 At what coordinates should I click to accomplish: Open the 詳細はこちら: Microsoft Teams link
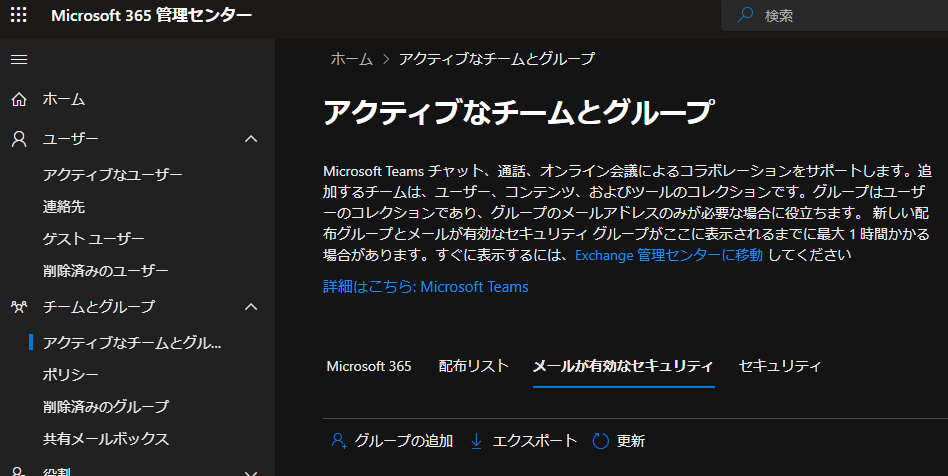[x=426, y=287]
